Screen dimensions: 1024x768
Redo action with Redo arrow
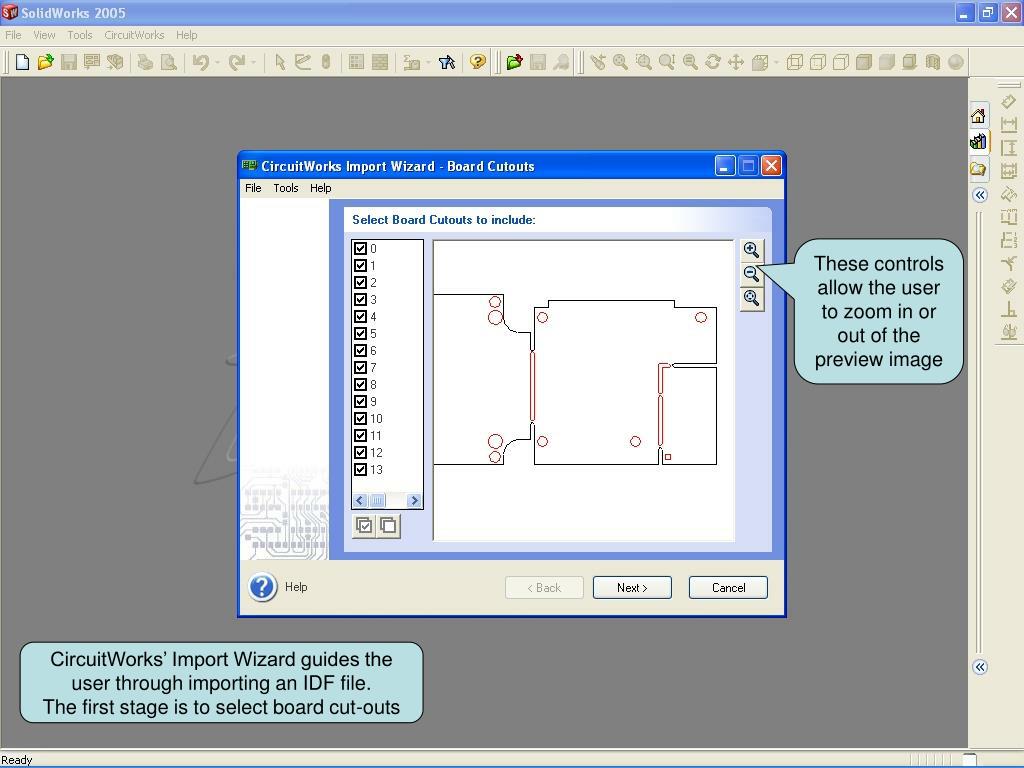click(236, 62)
